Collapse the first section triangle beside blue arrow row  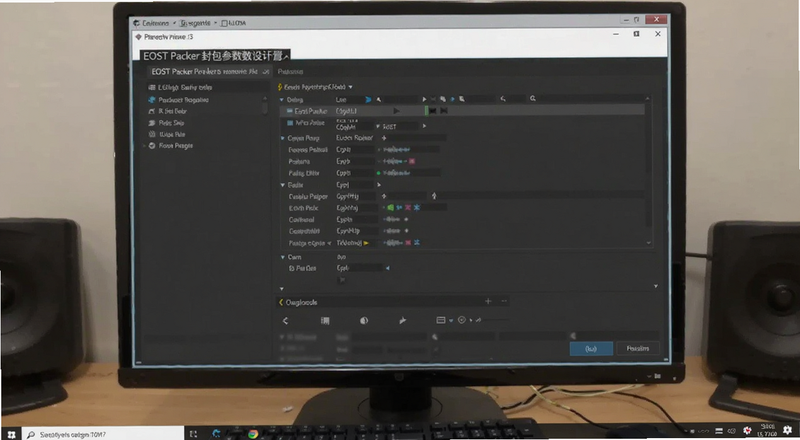click(x=282, y=100)
